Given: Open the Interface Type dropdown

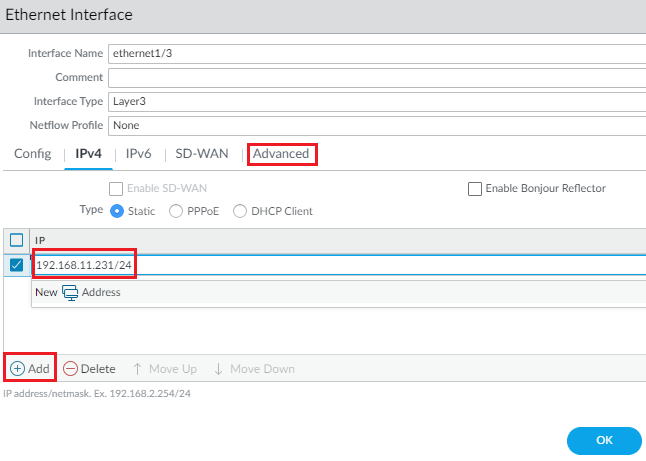Looking at the screenshot, I should tap(376, 101).
